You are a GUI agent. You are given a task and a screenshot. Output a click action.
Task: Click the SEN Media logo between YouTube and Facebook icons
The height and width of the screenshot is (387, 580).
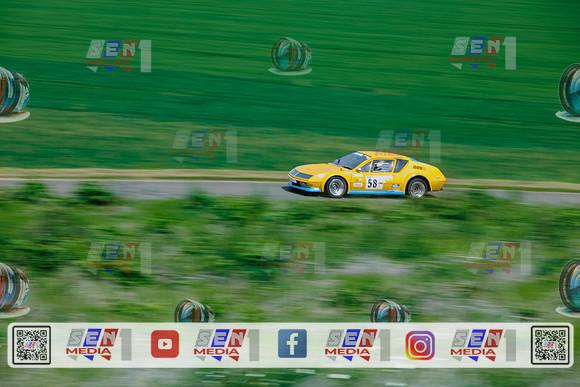click(x=226, y=345)
